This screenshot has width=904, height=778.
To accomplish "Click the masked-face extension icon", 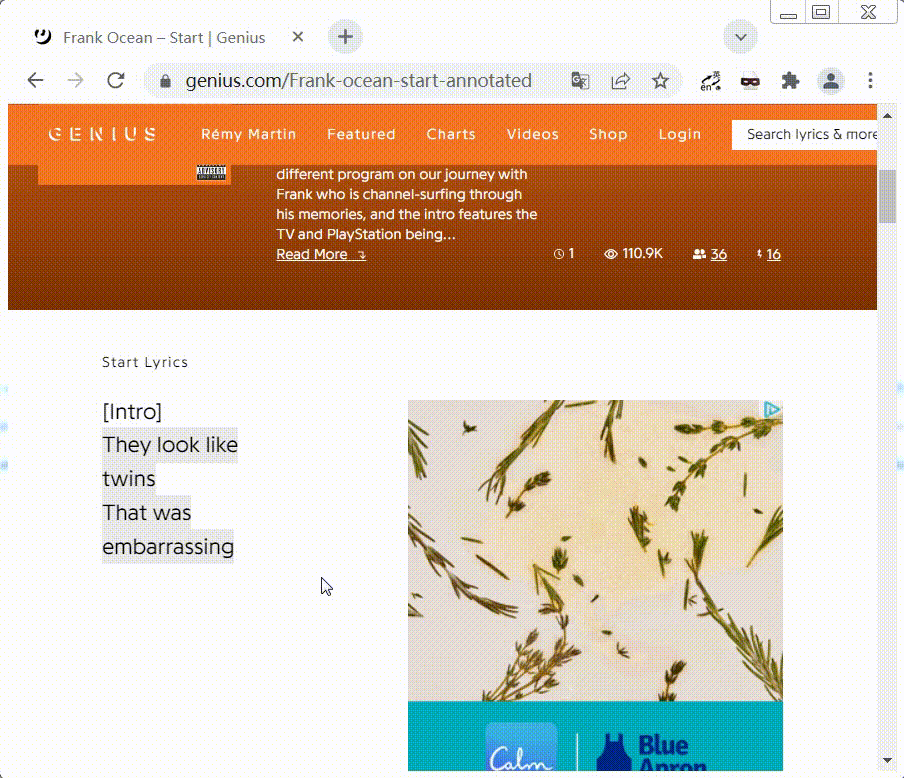I will [750, 81].
